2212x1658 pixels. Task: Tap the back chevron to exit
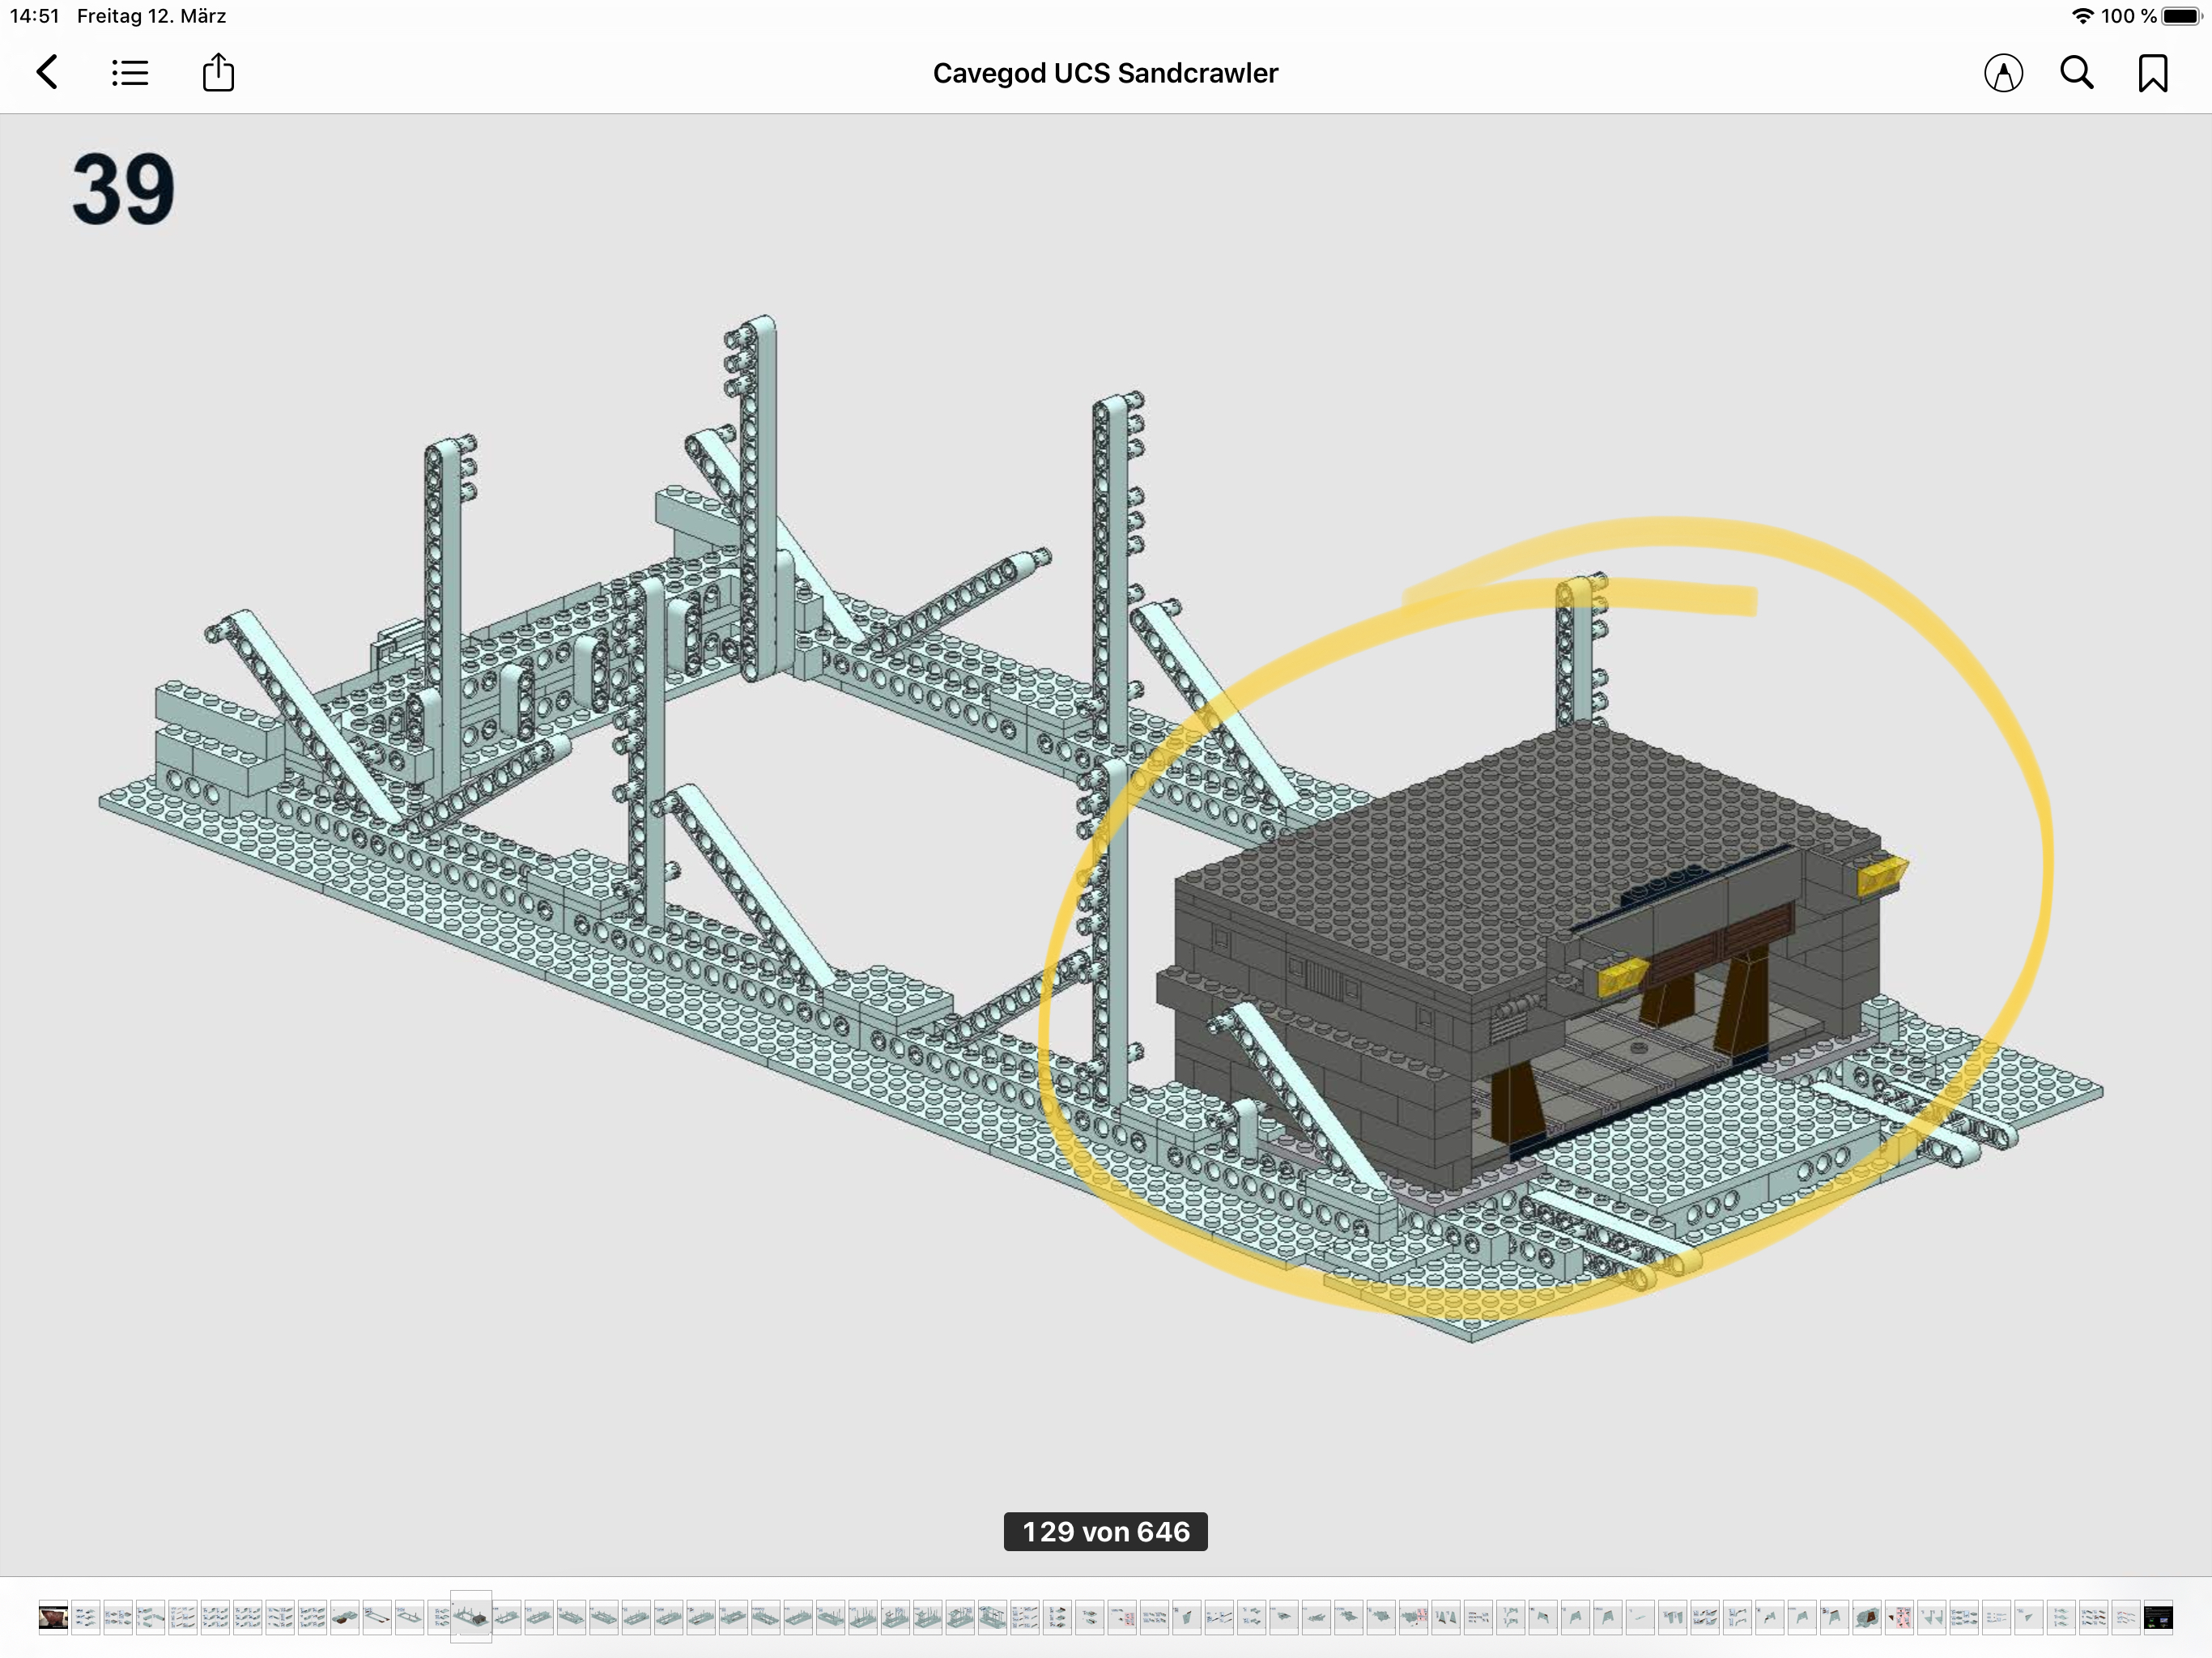pos(47,73)
